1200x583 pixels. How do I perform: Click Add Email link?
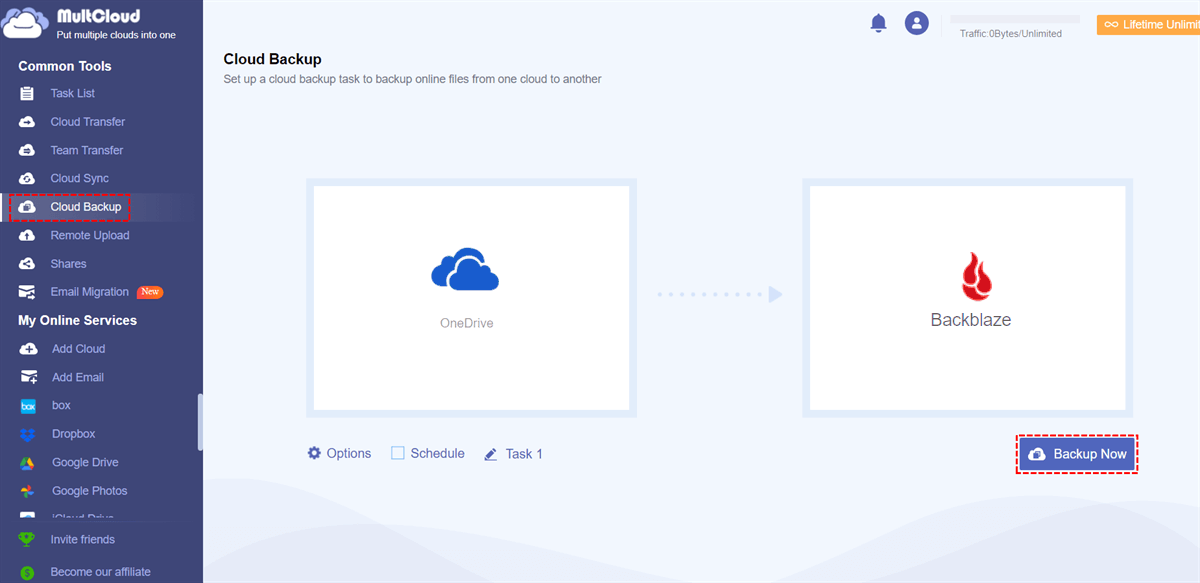[78, 377]
